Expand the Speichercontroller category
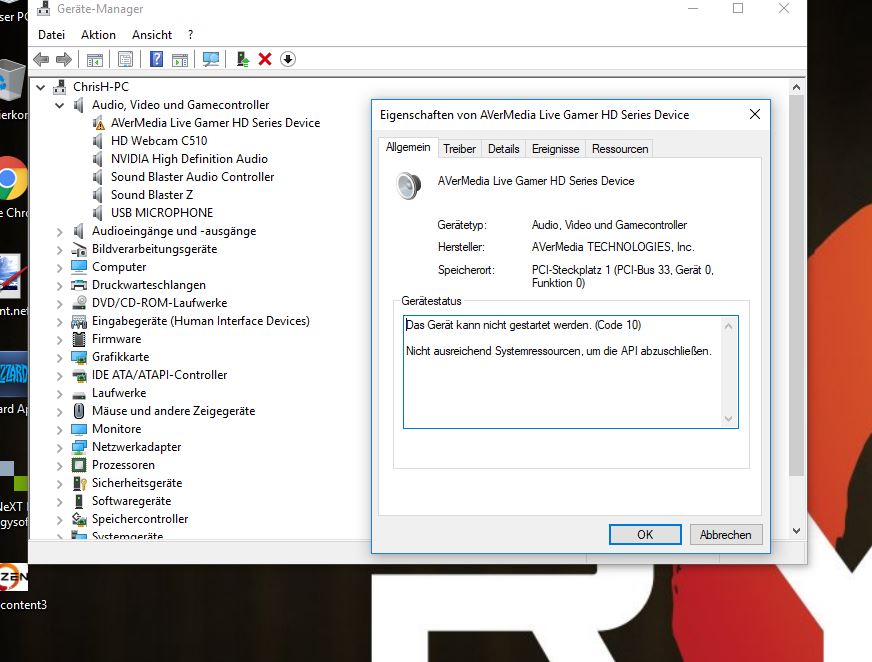Screen dimensions: 872x662 (60, 520)
